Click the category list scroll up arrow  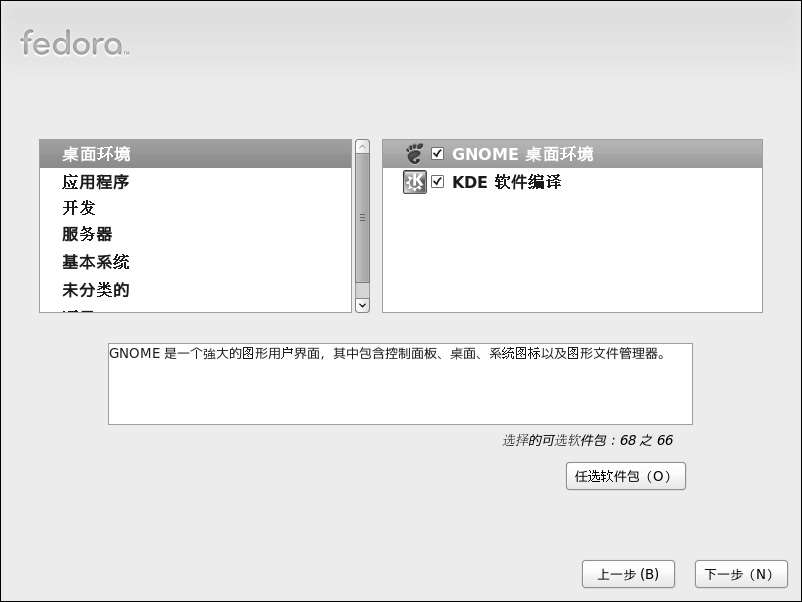point(362,147)
